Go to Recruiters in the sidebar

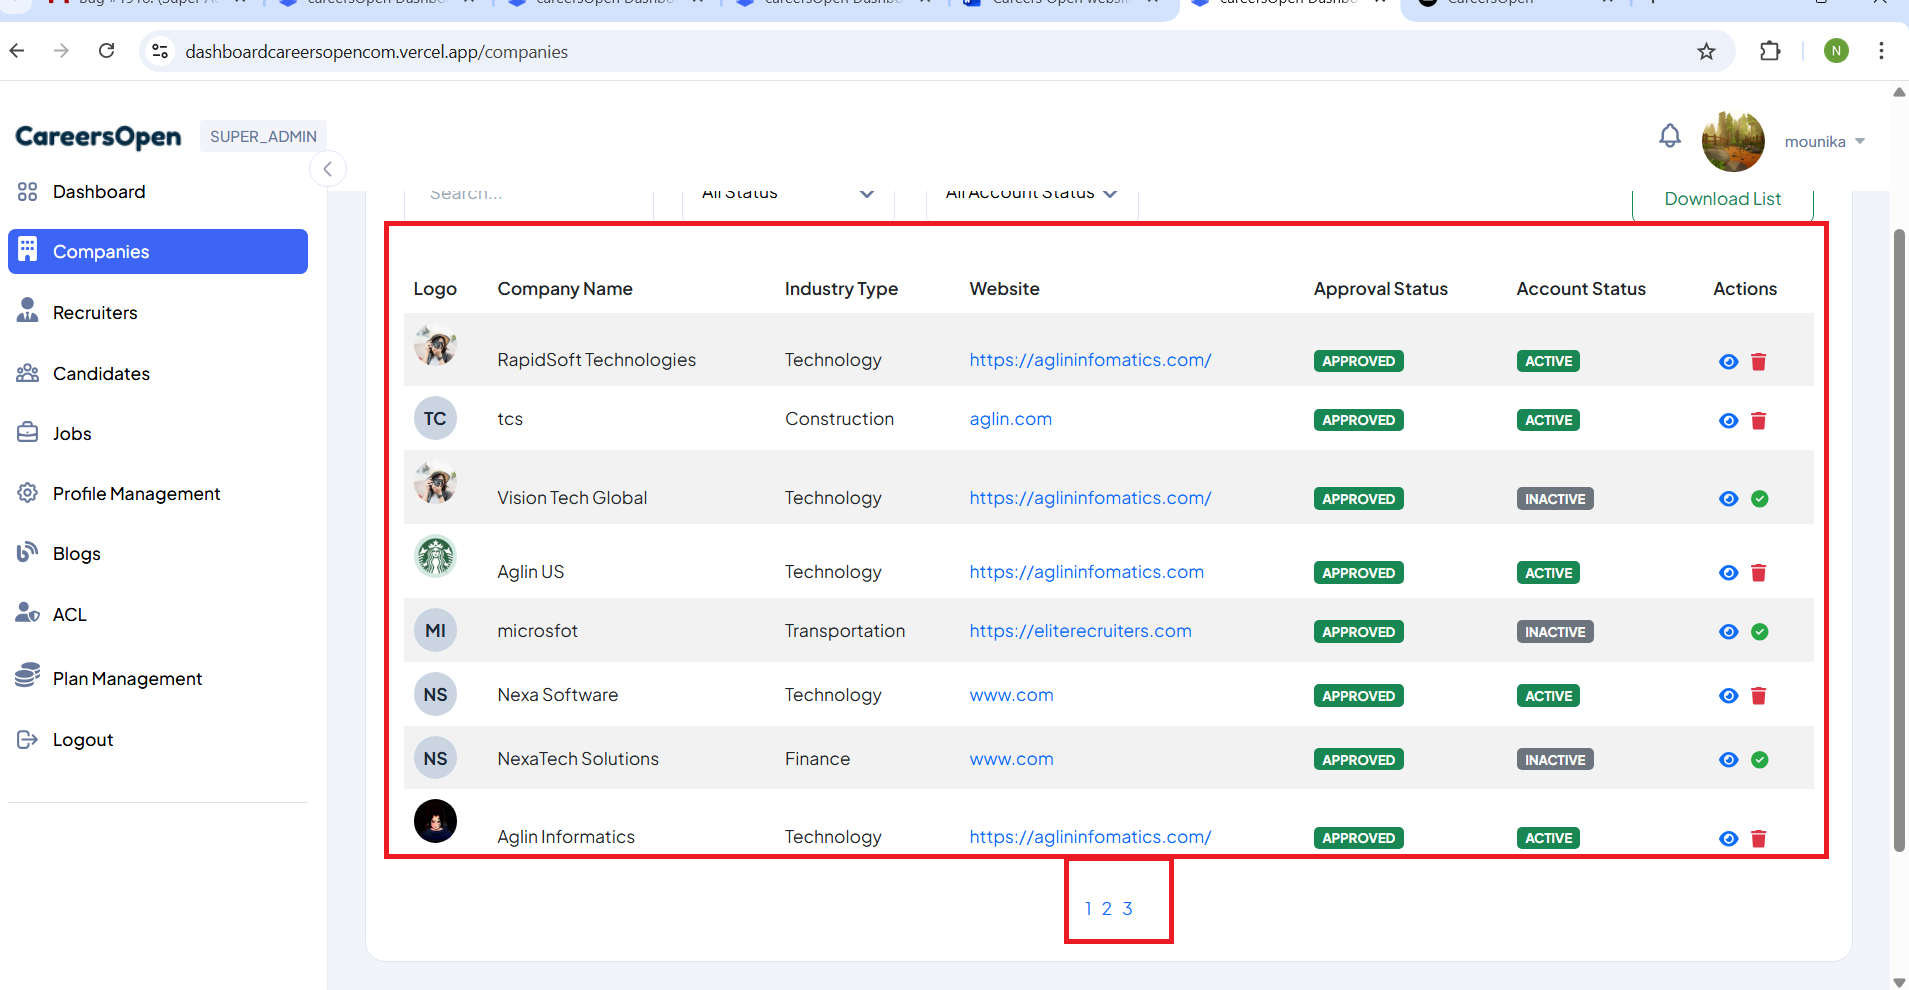click(x=95, y=313)
